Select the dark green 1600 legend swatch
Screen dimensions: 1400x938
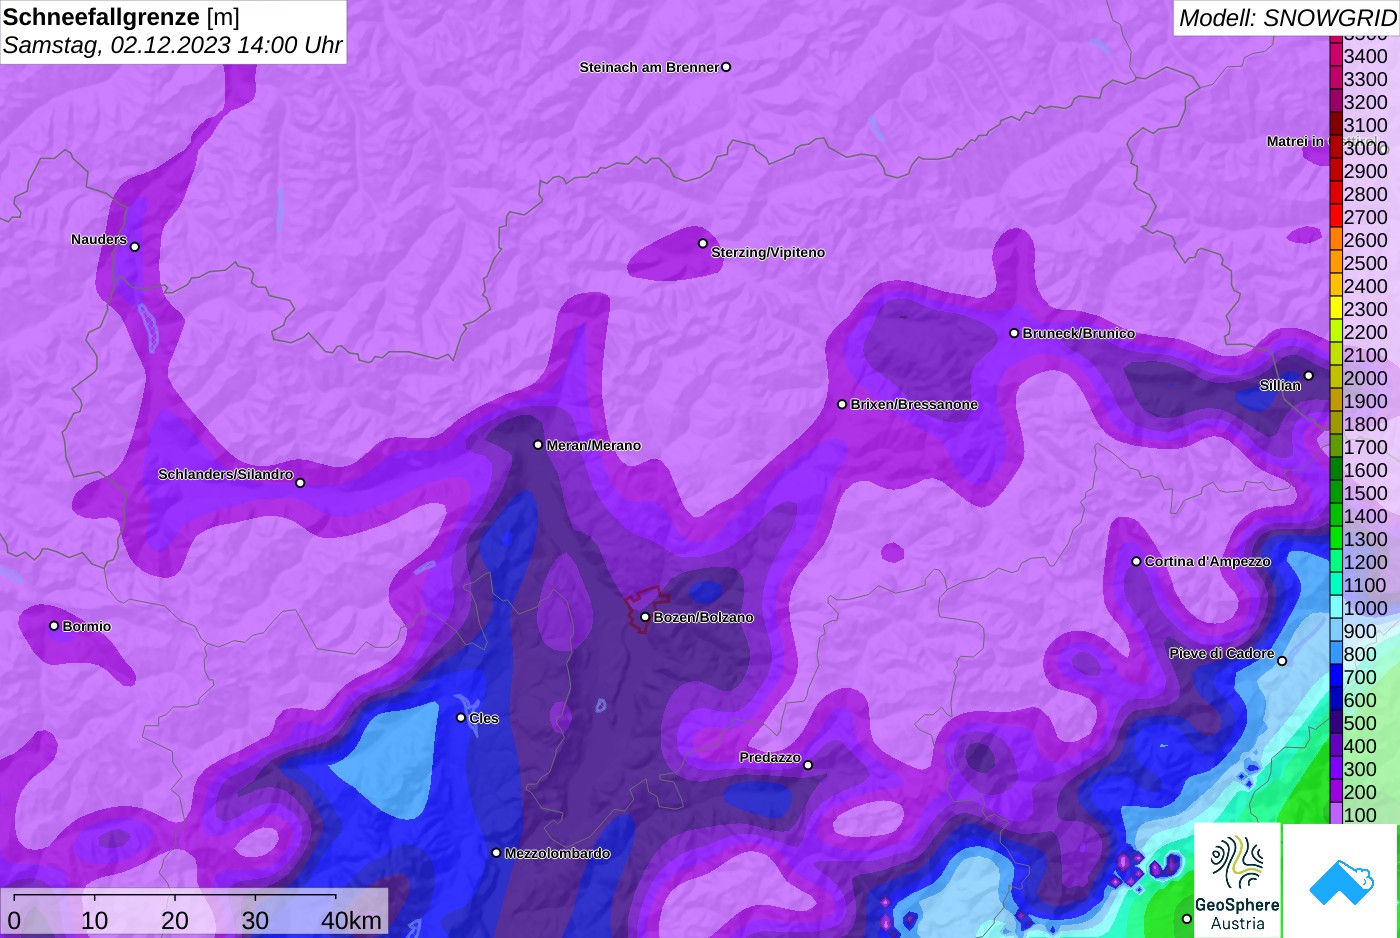tap(1336, 470)
